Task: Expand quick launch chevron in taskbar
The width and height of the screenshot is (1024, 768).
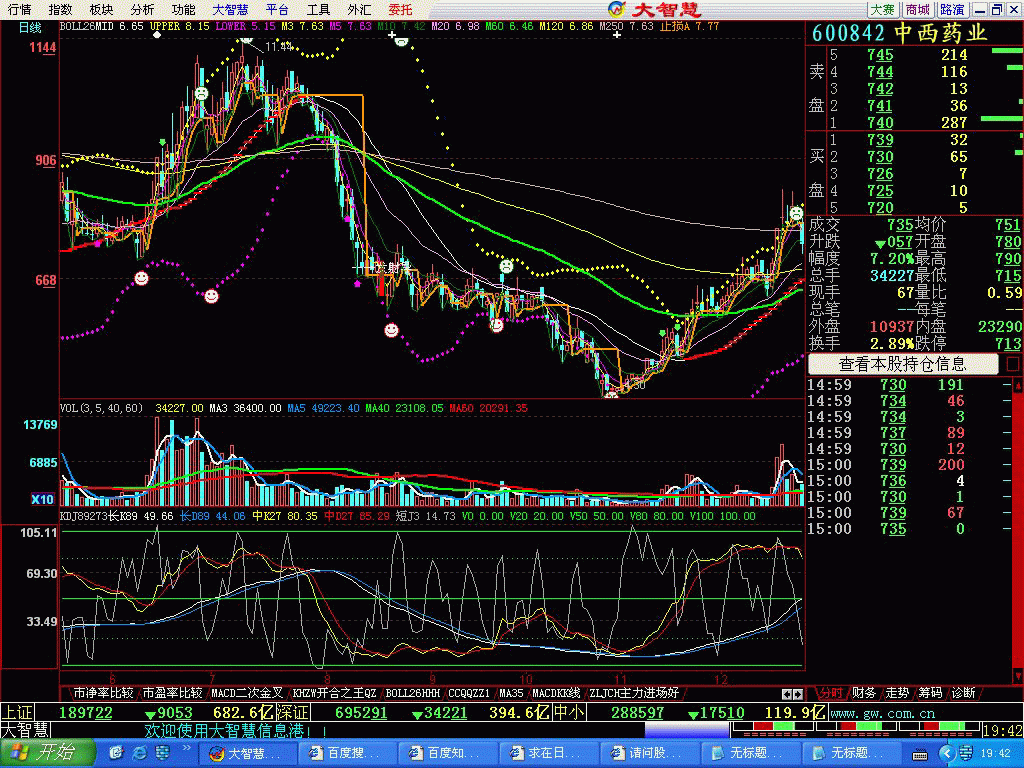Action: [186, 748]
